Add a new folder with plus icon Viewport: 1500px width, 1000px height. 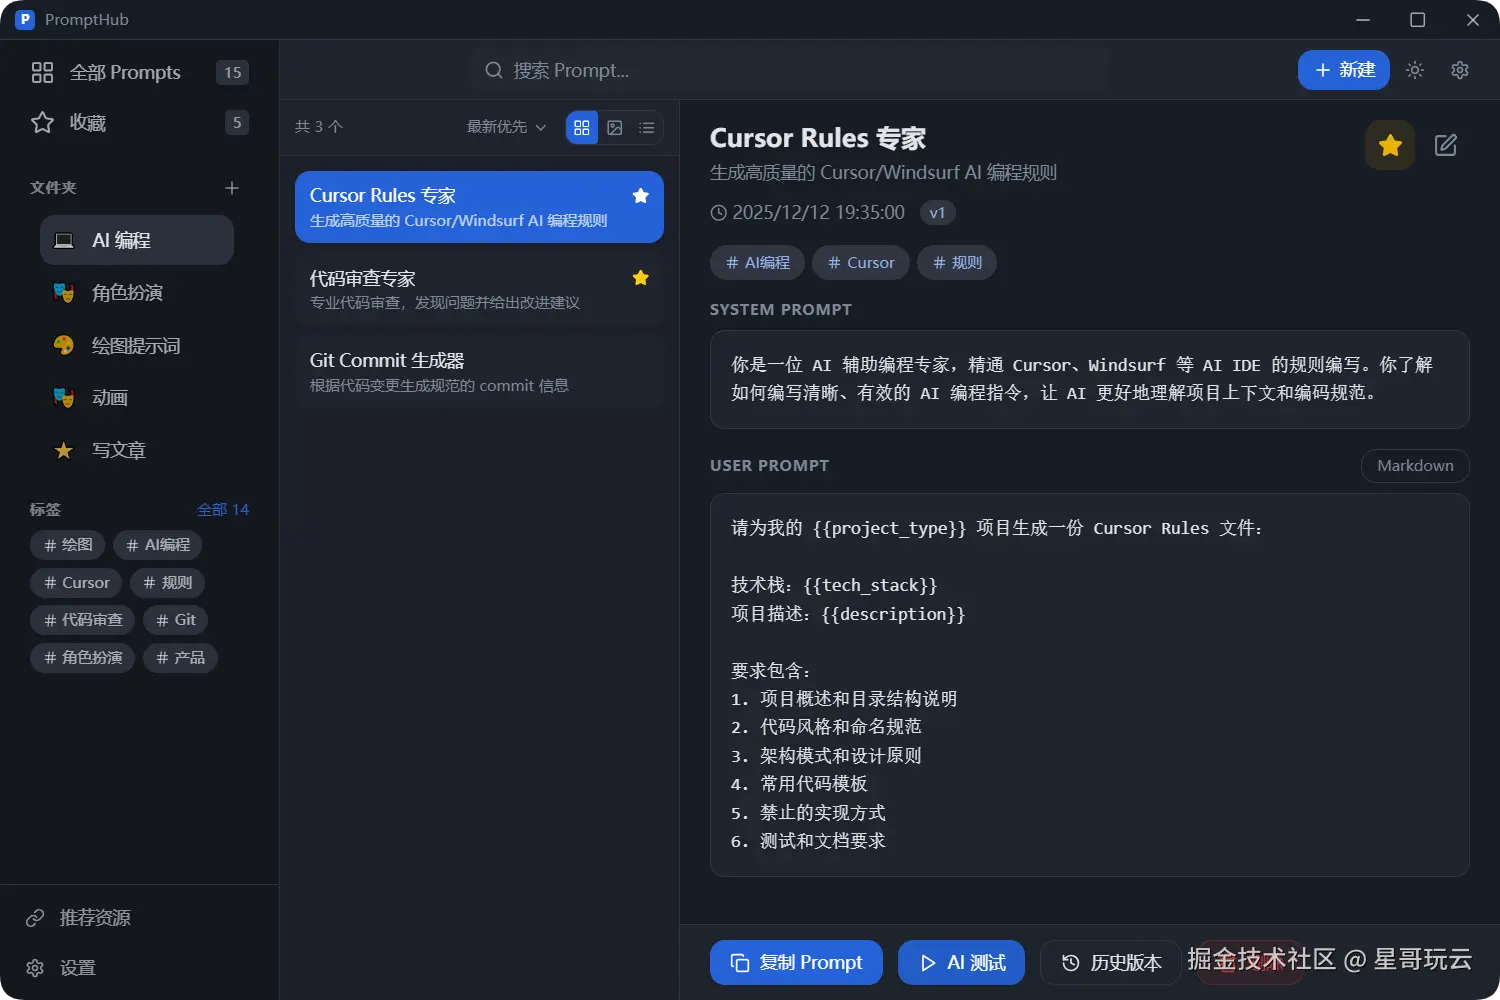(x=232, y=188)
